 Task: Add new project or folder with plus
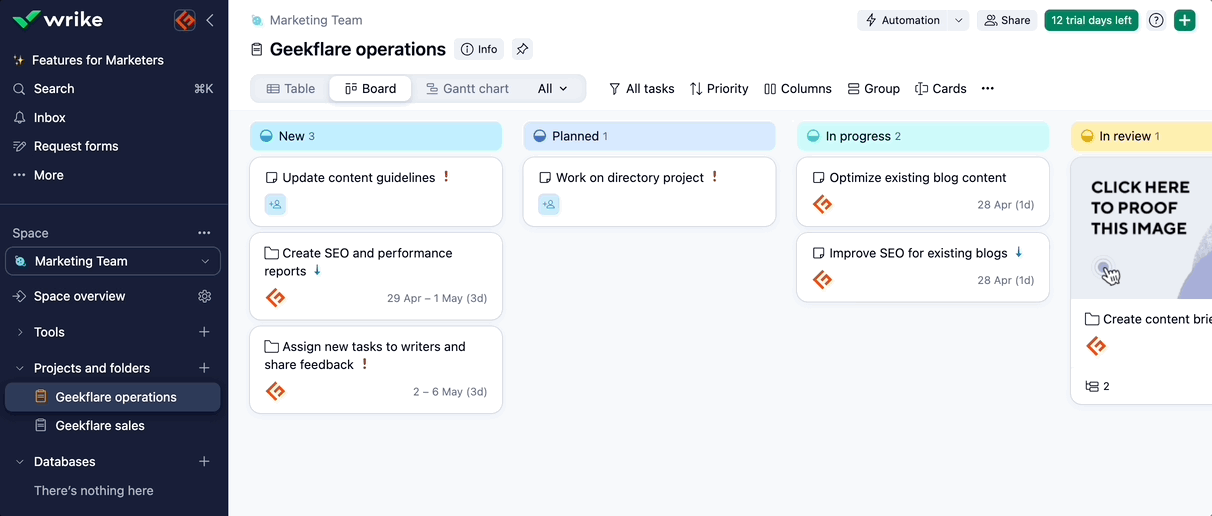click(205, 368)
